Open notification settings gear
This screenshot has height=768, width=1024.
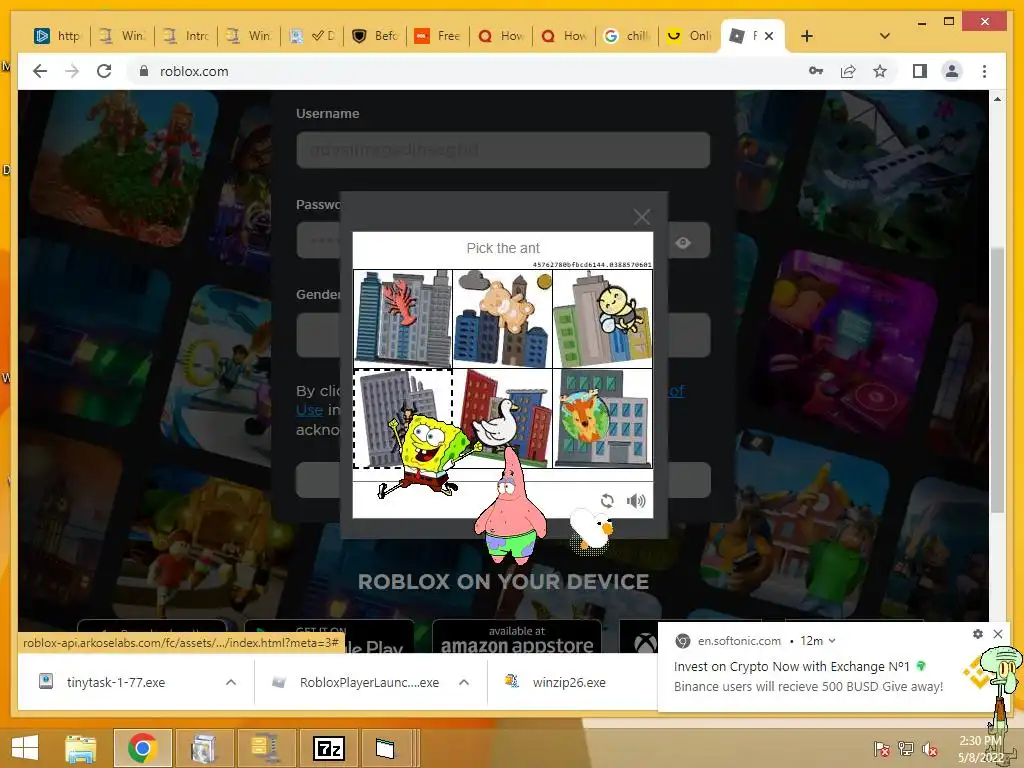pyautogui.click(x=978, y=633)
